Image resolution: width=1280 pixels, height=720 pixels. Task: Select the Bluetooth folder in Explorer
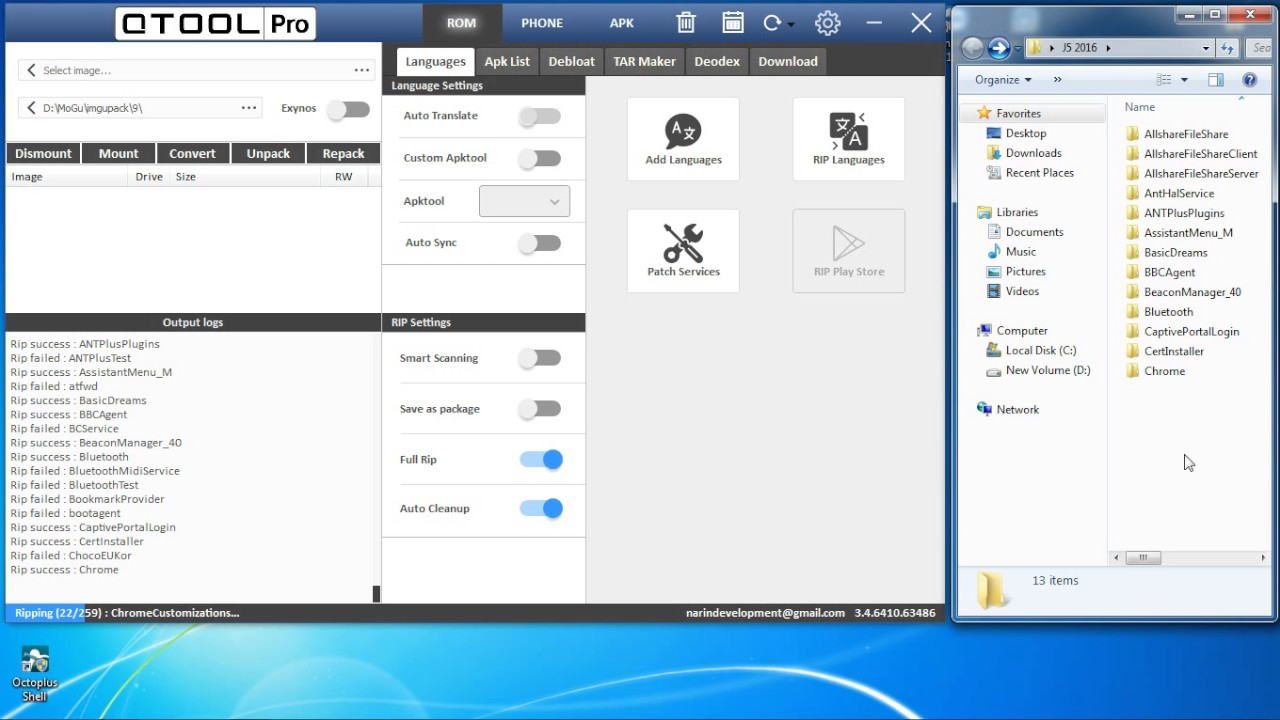[x=1168, y=312]
